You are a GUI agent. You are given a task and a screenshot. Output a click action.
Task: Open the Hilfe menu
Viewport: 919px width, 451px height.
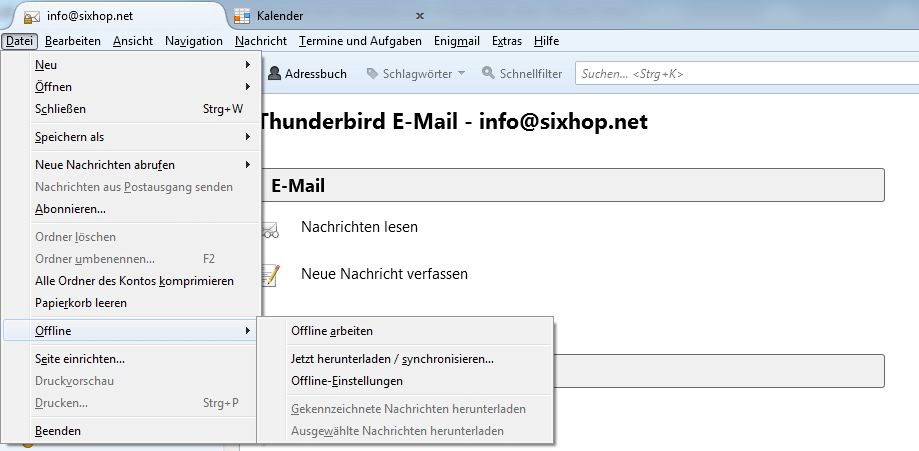(x=546, y=41)
